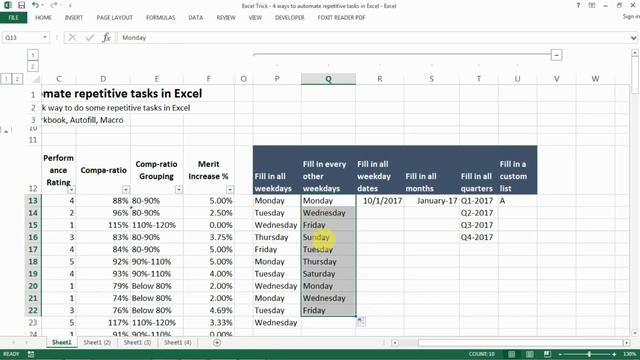Click cell containing Sunday
Image resolution: width=640 pixels, height=360 pixels.
(x=328, y=238)
